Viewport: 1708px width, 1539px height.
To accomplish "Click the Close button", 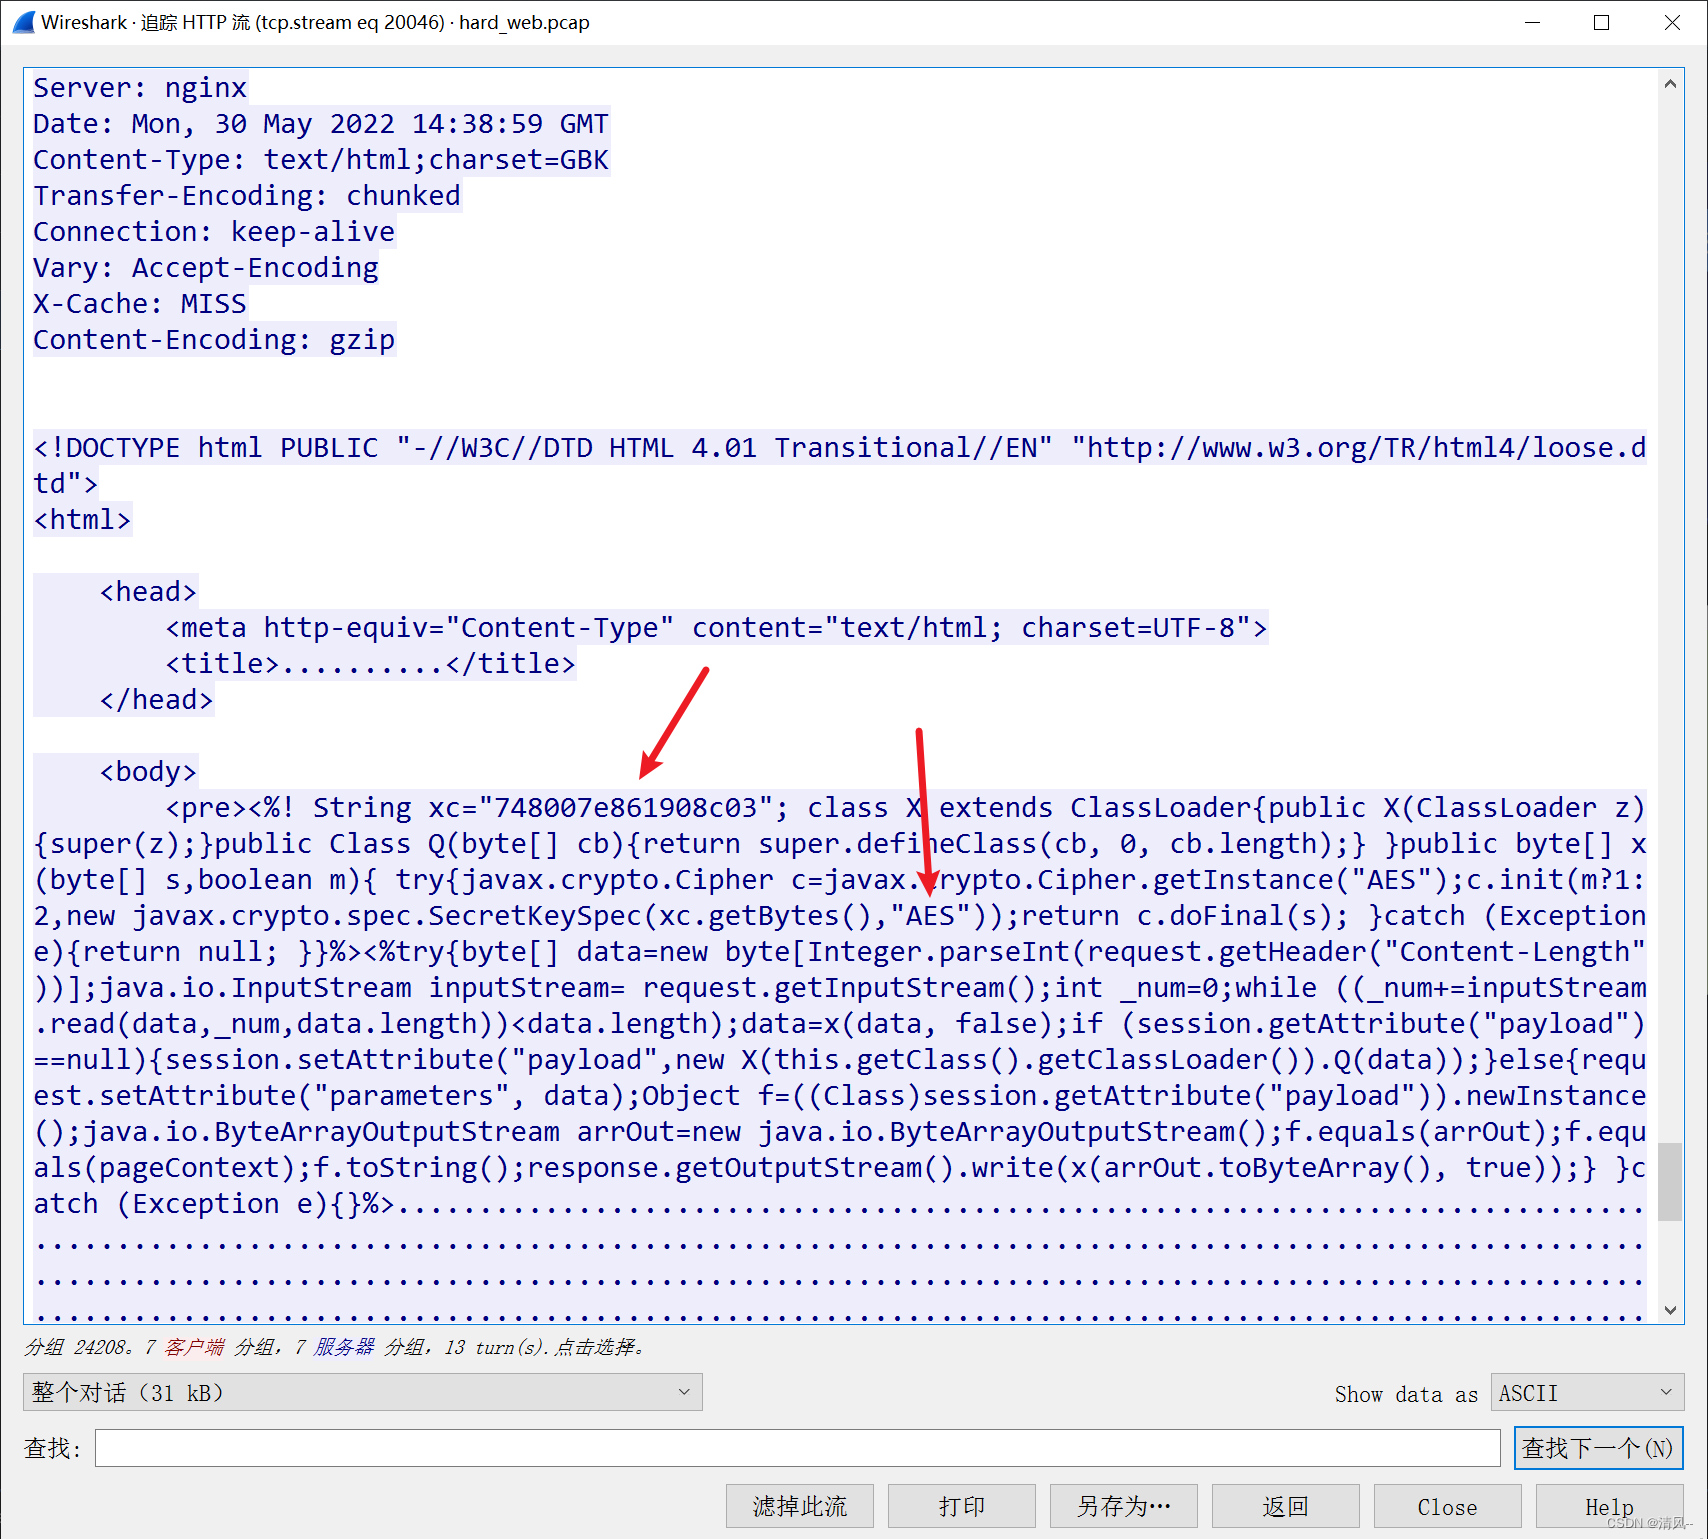I will pos(1448,1506).
